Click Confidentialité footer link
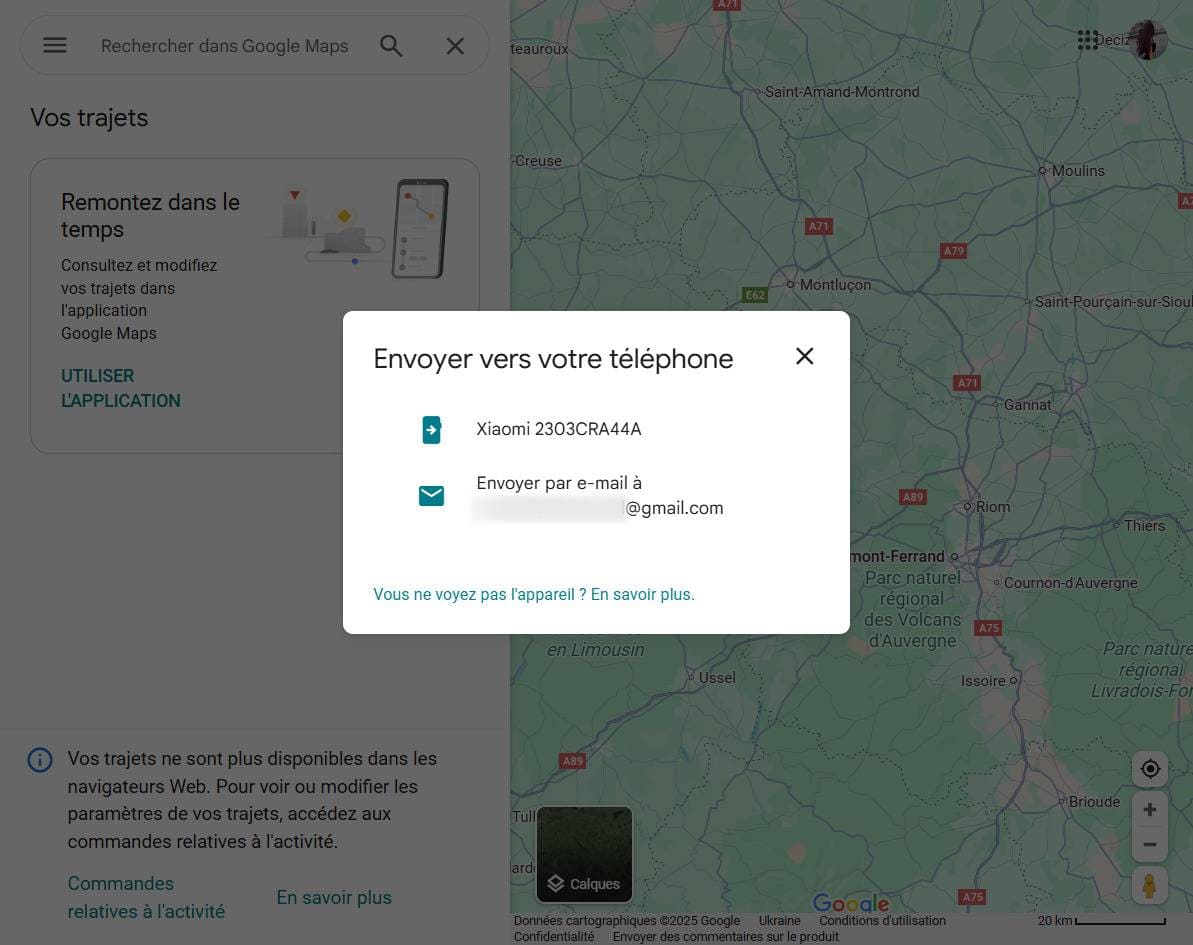The width and height of the screenshot is (1193, 945). click(554, 937)
